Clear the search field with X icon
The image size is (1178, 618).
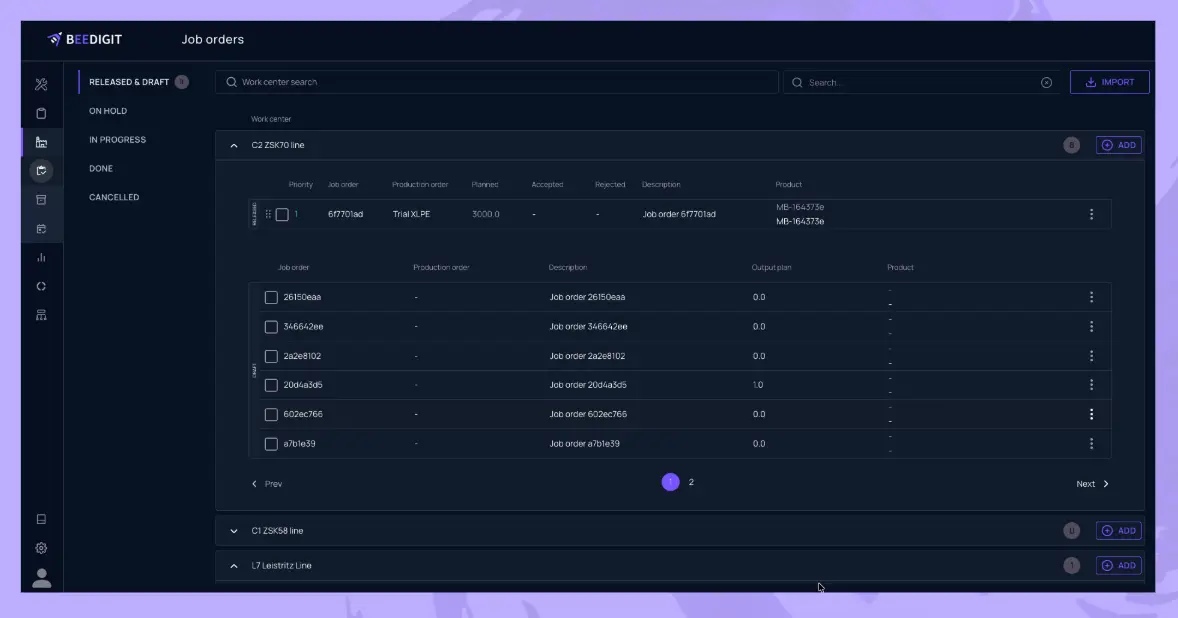(x=1047, y=83)
